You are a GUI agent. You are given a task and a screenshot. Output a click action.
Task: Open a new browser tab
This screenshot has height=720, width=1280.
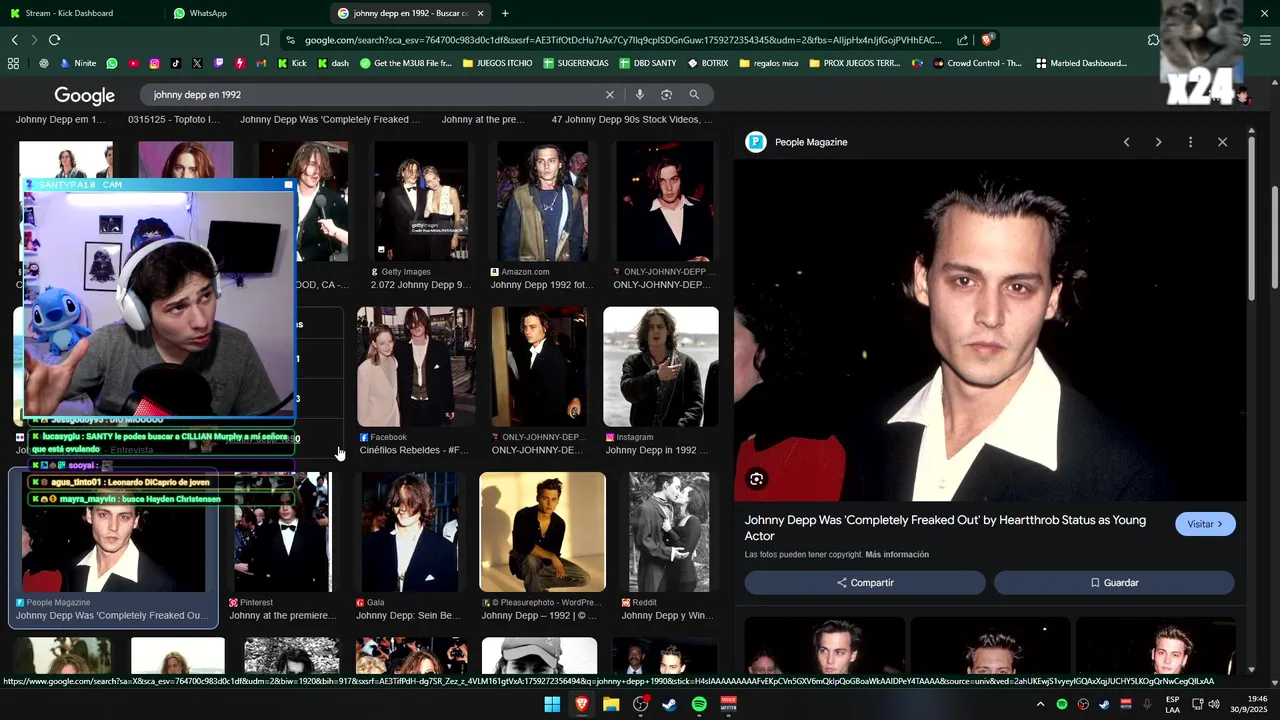click(505, 13)
